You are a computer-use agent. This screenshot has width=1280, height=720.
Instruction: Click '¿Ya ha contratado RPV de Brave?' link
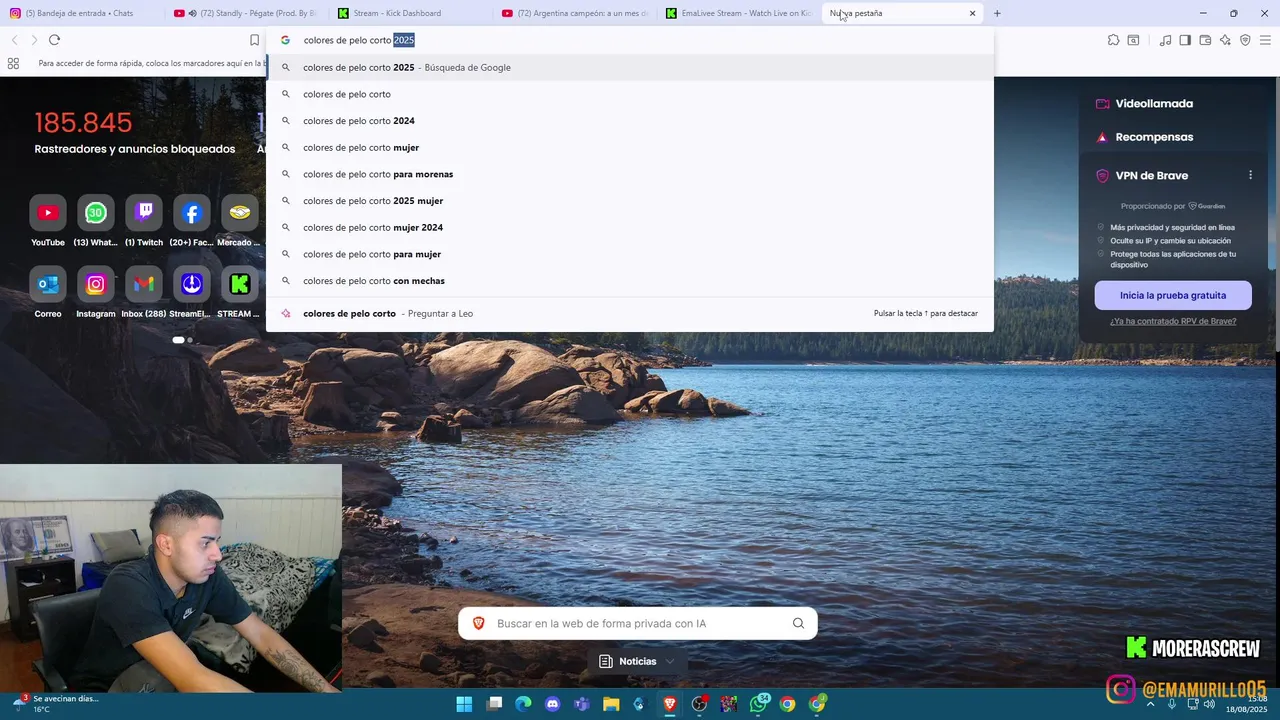pos(1173,321)
